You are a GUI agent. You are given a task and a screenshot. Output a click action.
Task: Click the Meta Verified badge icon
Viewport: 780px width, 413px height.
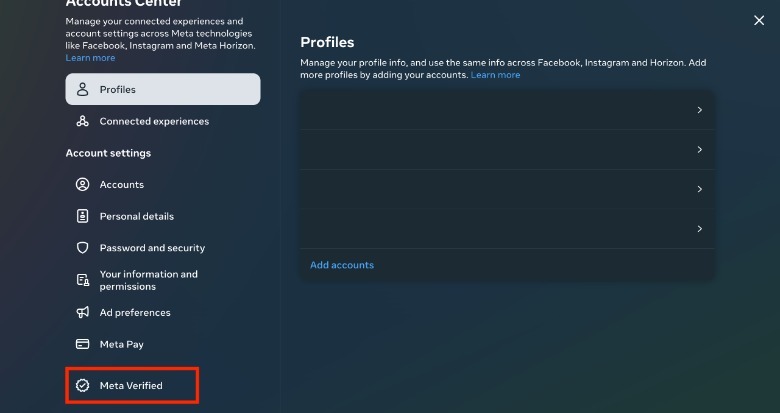click(x=83, y=386)
